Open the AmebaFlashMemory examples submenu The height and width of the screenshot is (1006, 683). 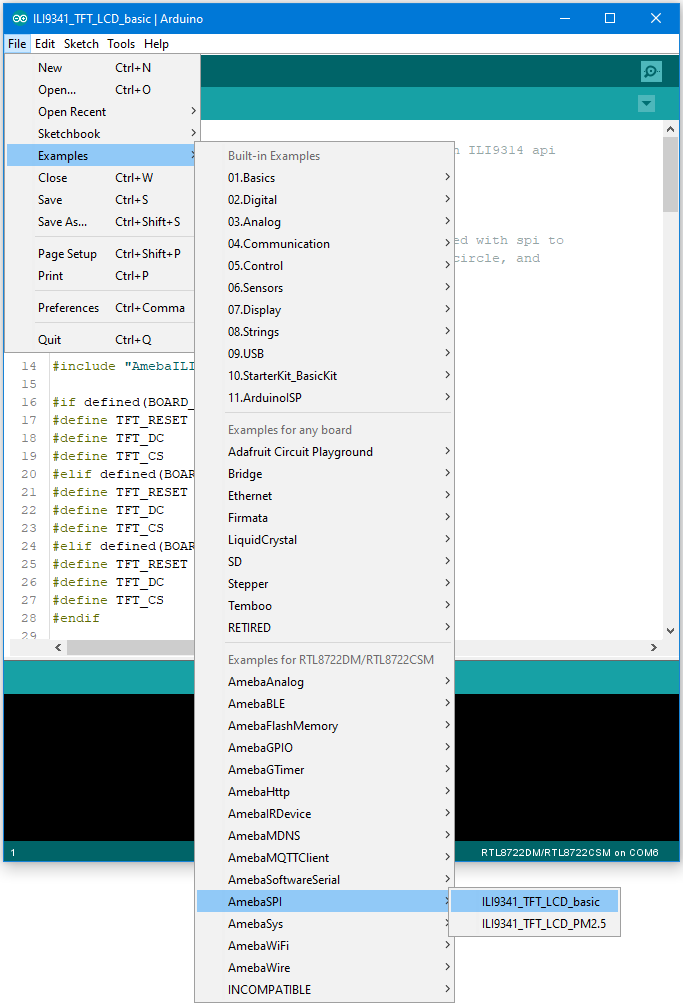[325, 726]
